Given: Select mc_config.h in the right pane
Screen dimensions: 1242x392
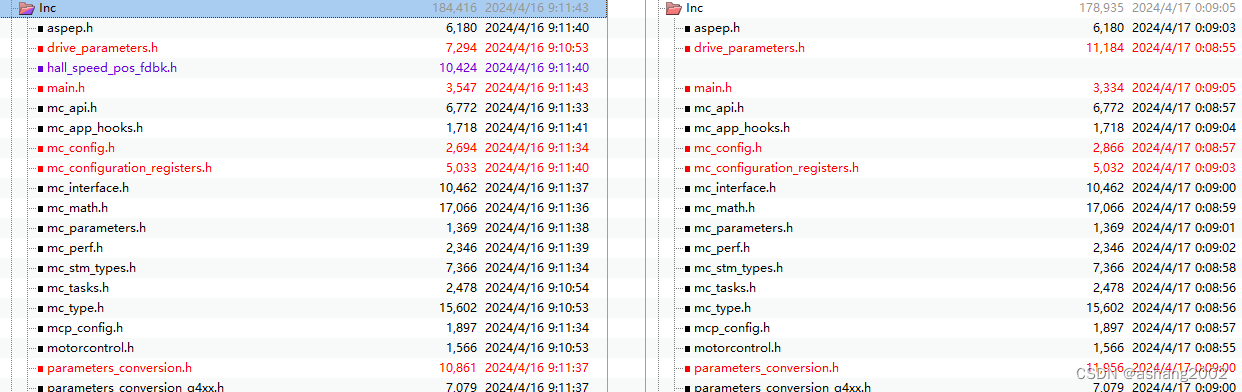Looking at the screenshot, I should (x=728, y=148).
